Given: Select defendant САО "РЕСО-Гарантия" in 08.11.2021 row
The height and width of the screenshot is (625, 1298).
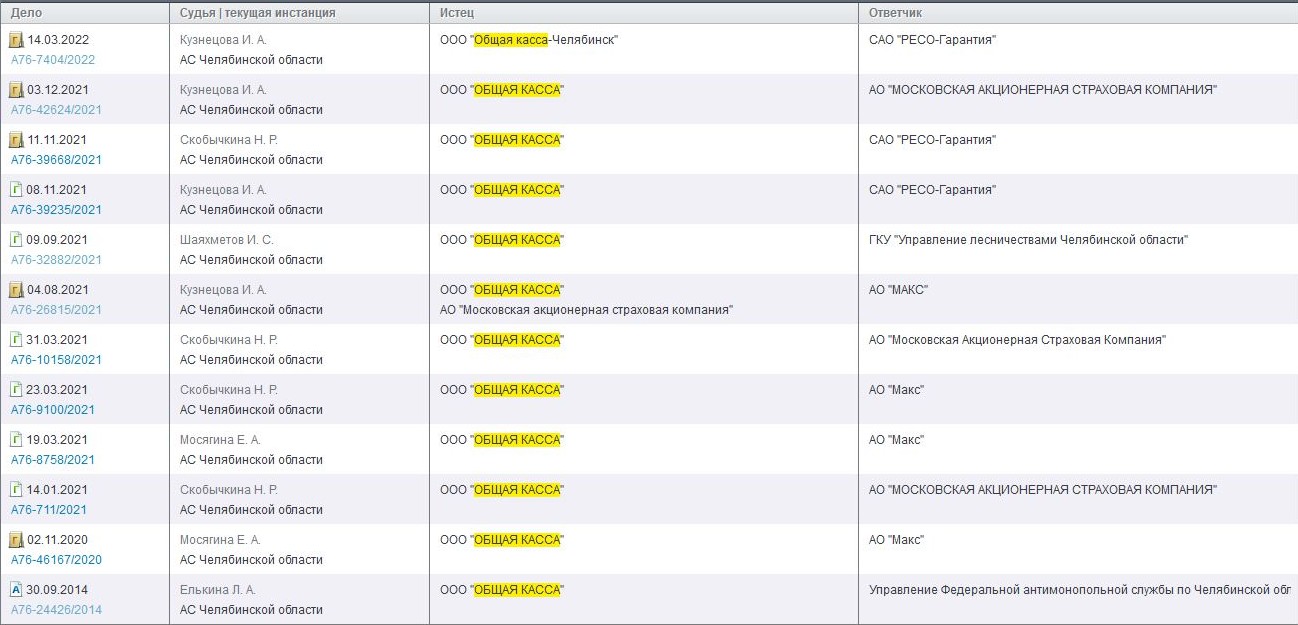Looking at the screenshot, I should [x=933, y=190].
